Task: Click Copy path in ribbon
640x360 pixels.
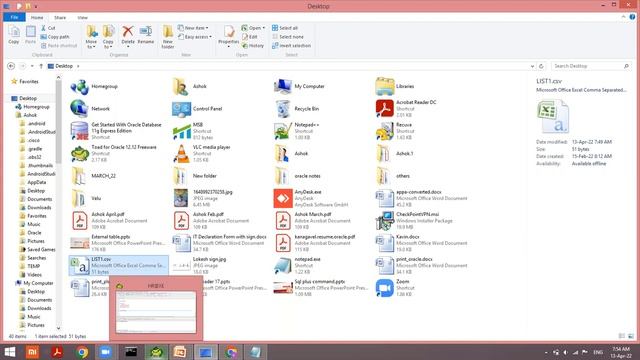Action: 55,37
